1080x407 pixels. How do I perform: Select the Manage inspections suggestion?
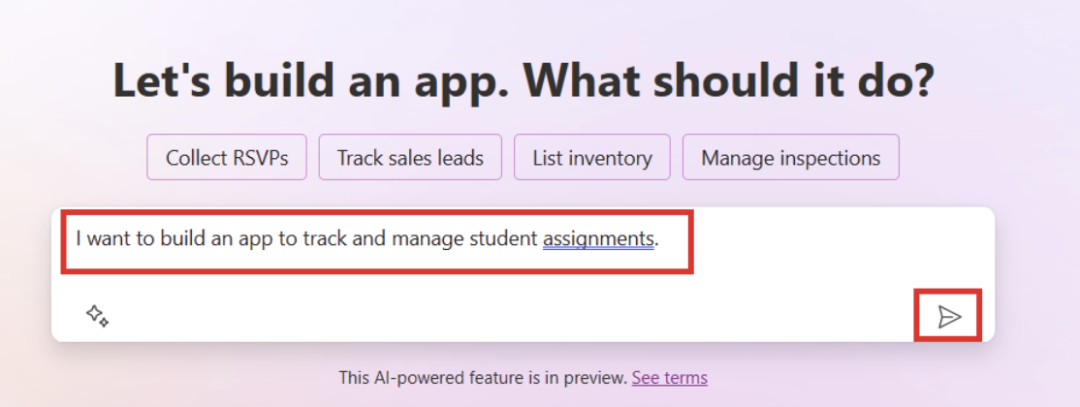click(790, 157)
